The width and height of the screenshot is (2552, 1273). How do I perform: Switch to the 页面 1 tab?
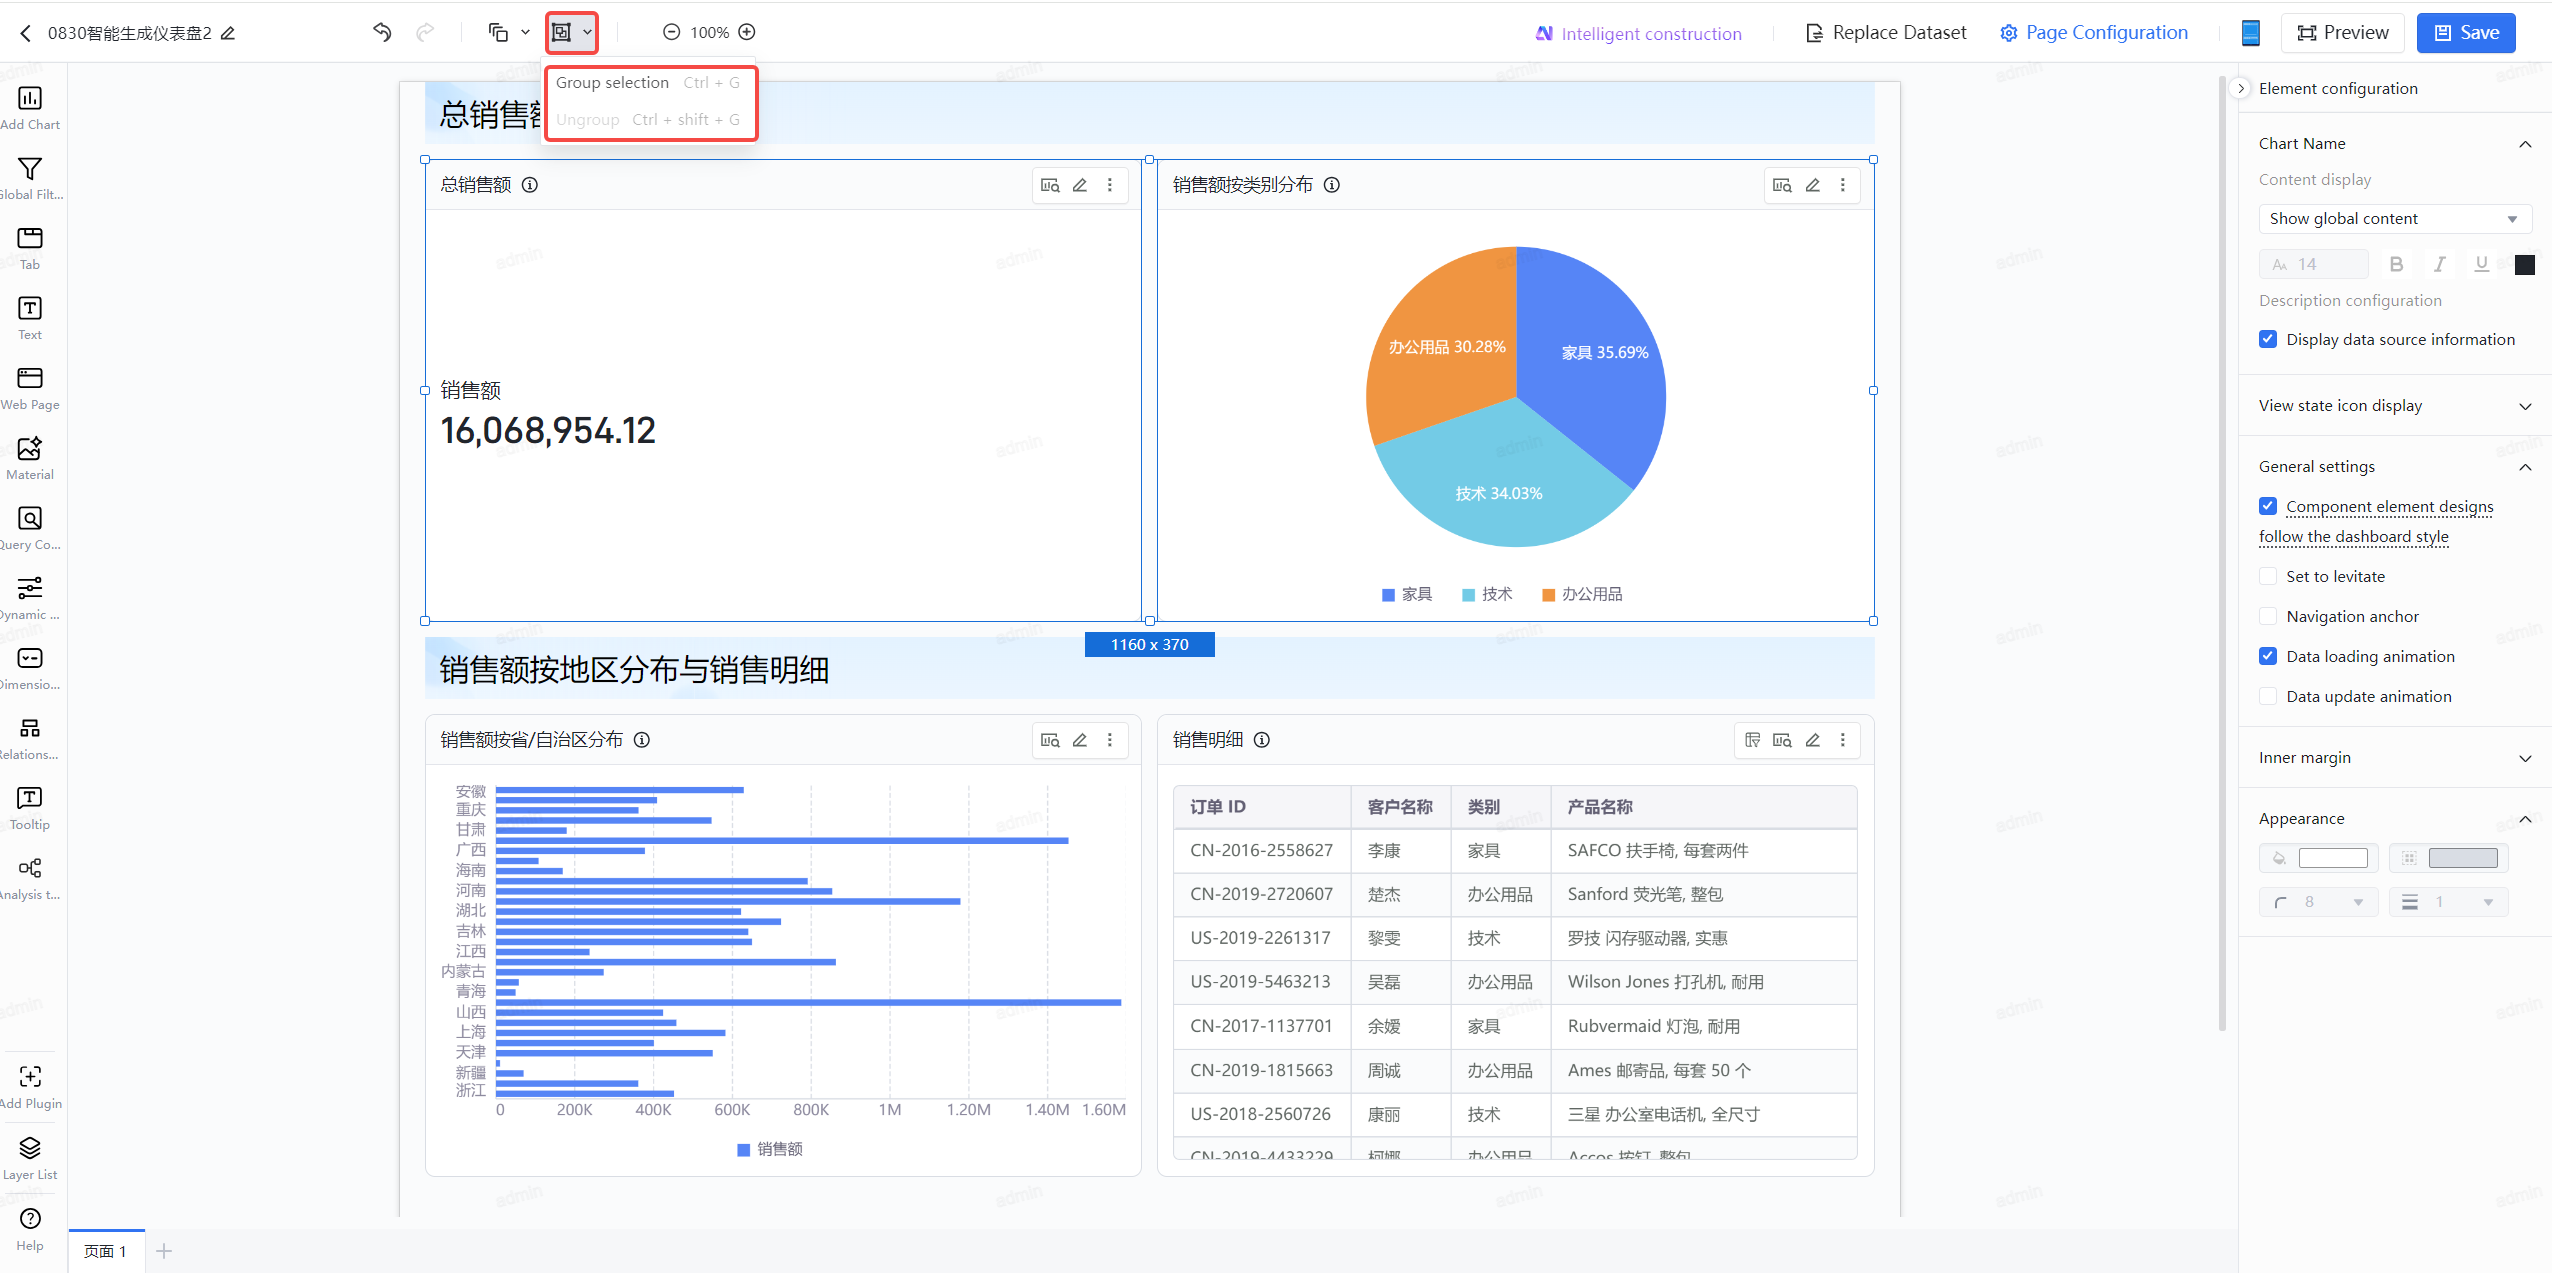tap(106, 1251)
